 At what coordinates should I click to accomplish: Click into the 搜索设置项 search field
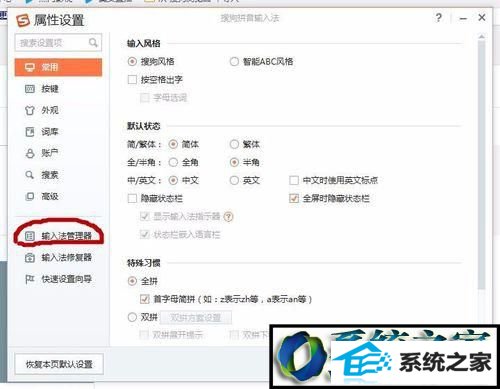click(x=58, y=43)
